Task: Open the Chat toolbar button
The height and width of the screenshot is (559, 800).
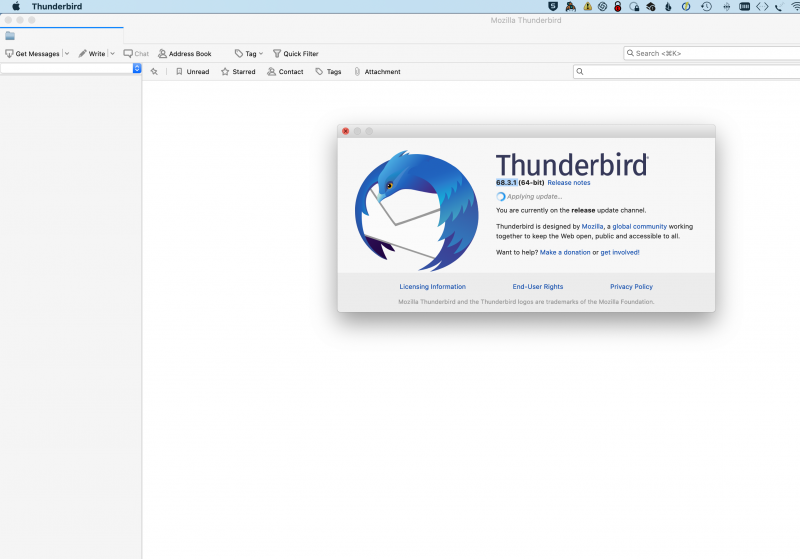Action: 136,54
